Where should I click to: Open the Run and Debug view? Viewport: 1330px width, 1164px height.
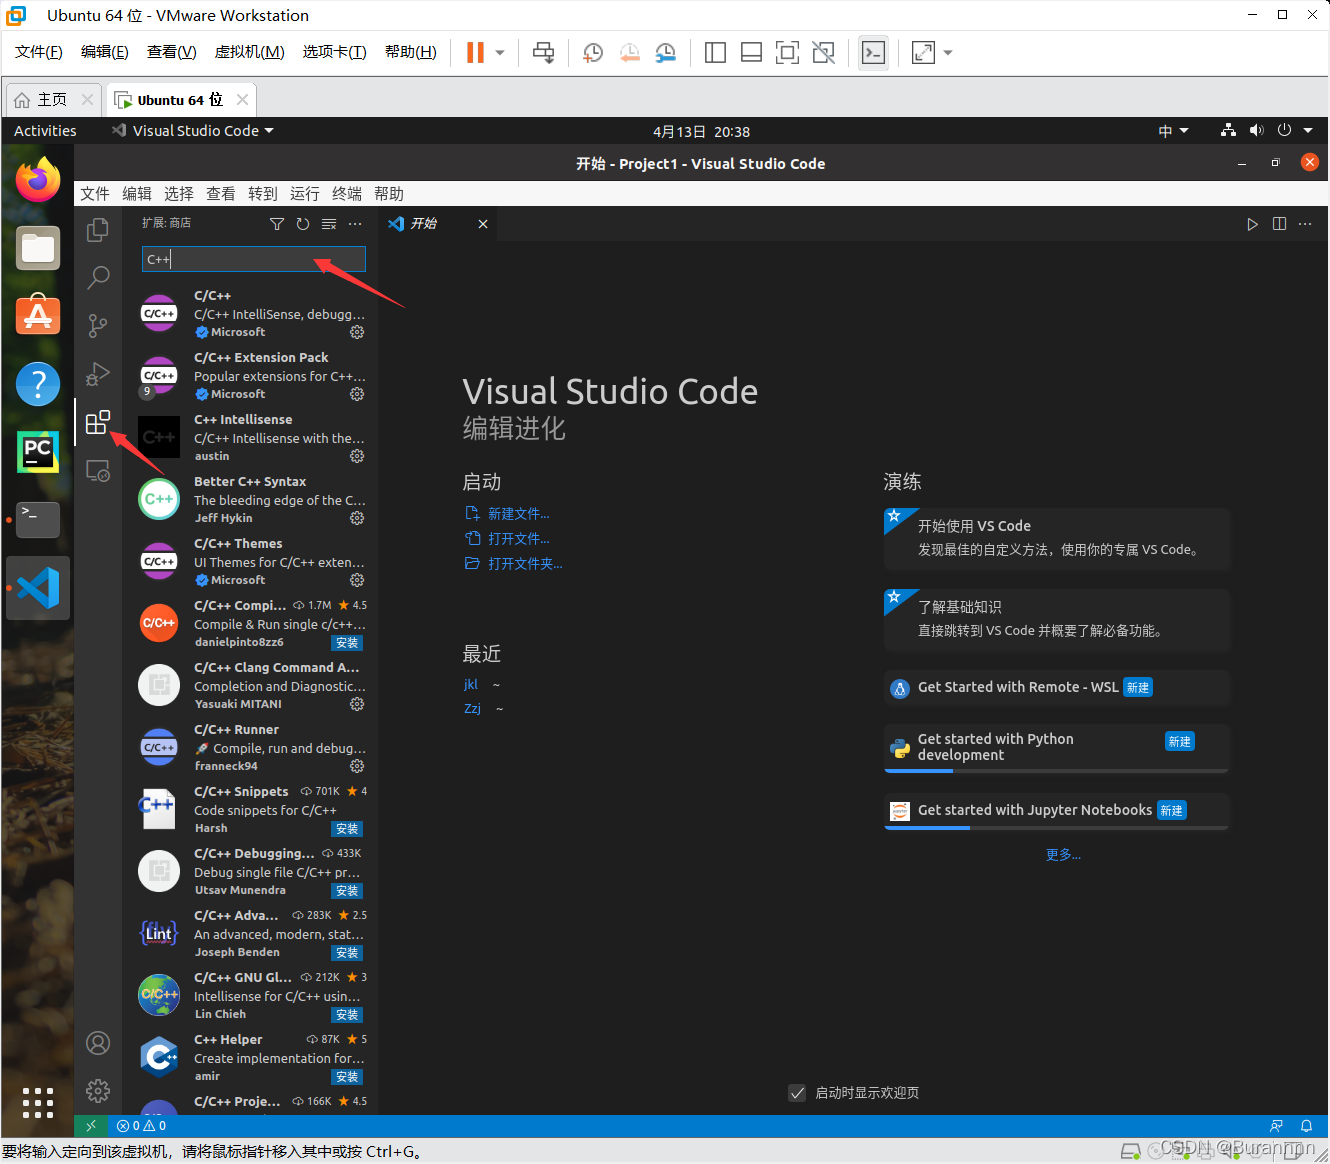pyautogui.click(x=98, y=373)
